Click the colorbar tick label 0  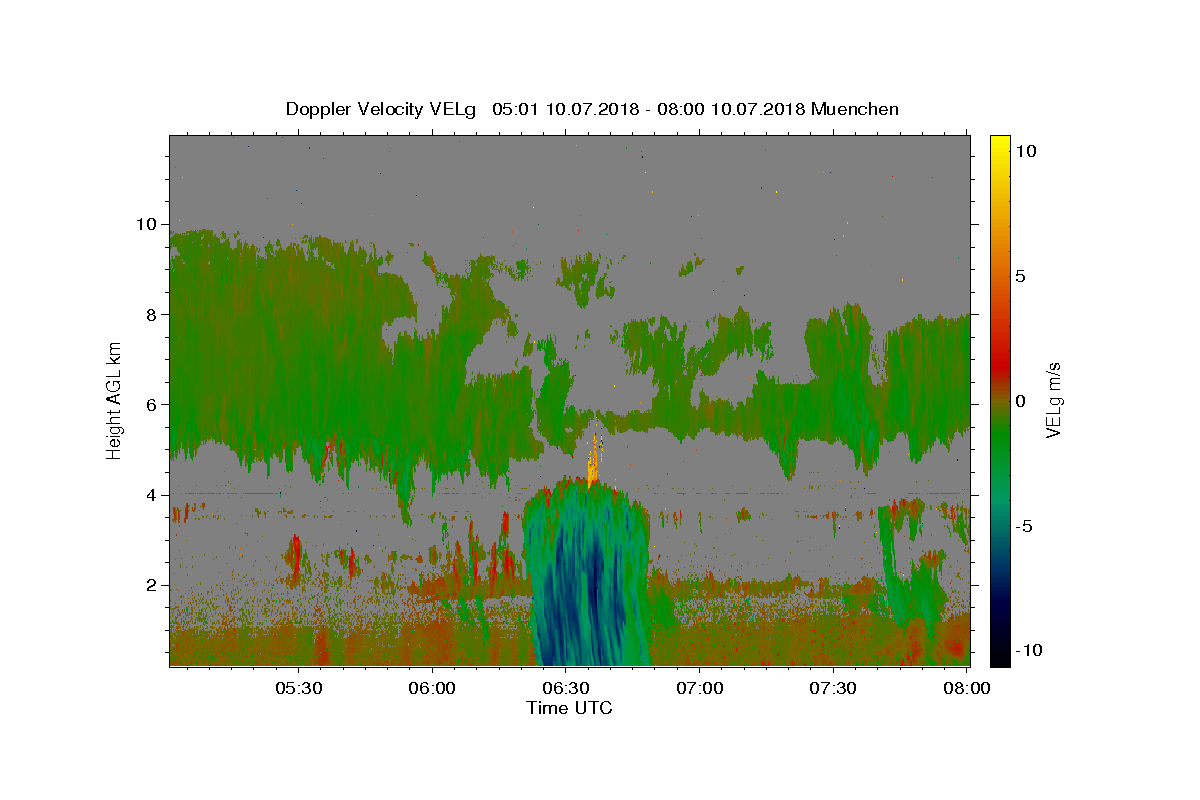click(1022, 401)
